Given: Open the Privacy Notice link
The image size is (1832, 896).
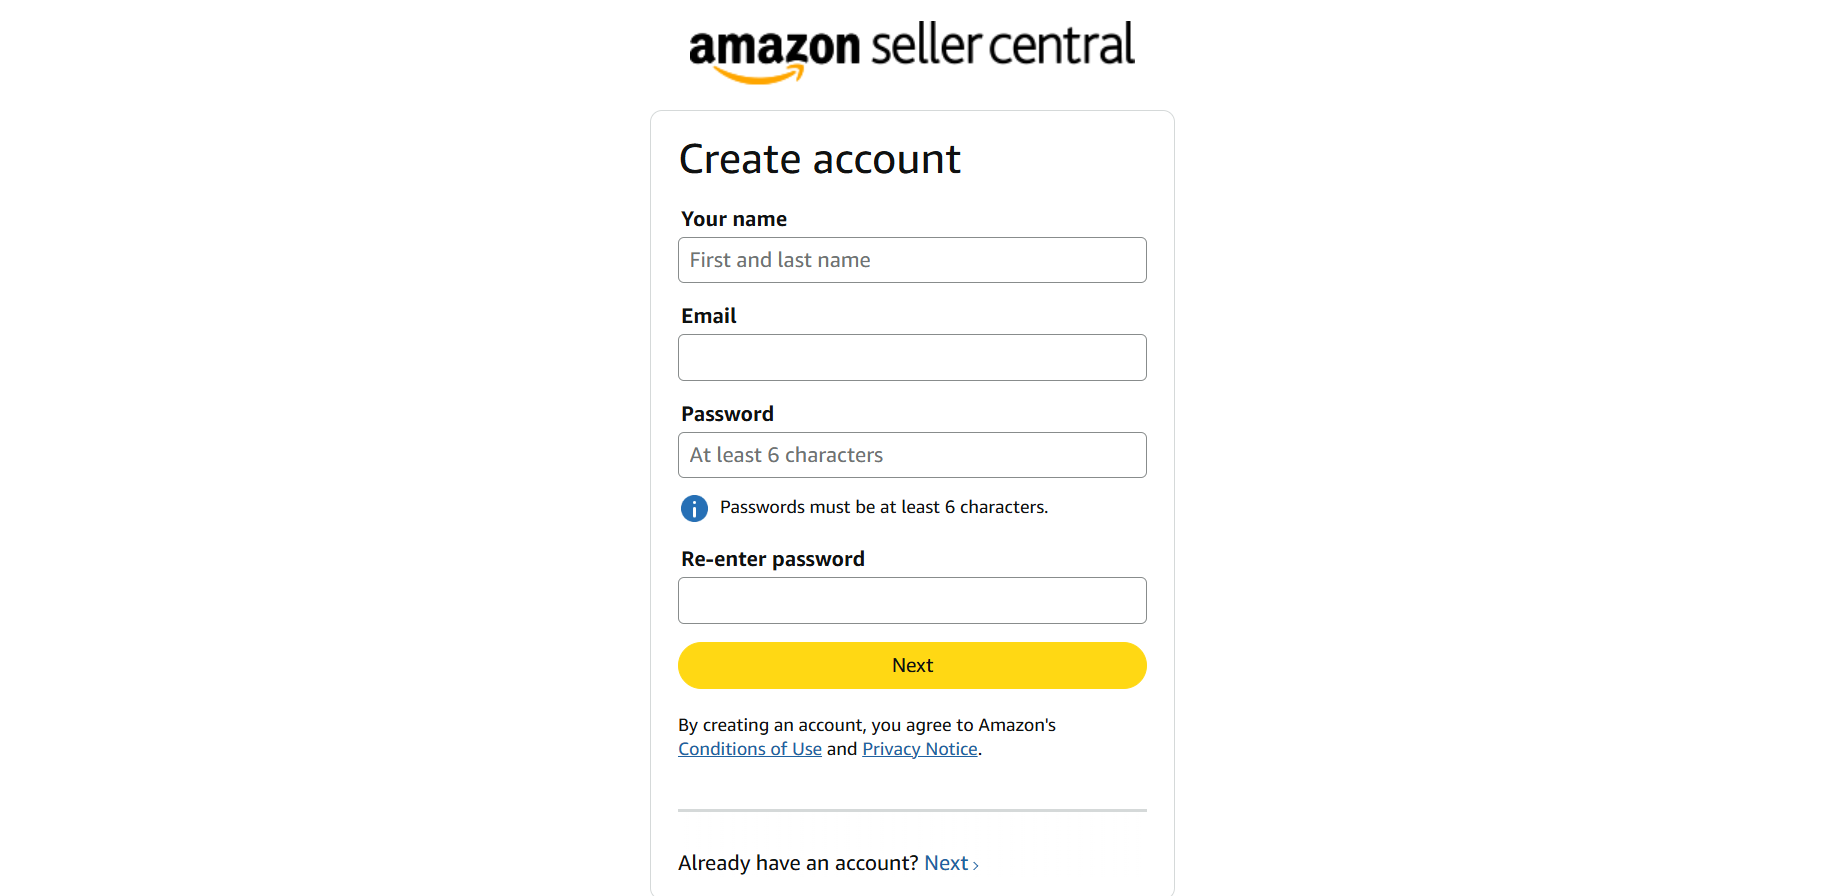Looking at the screenshot, I should (920, 749).
